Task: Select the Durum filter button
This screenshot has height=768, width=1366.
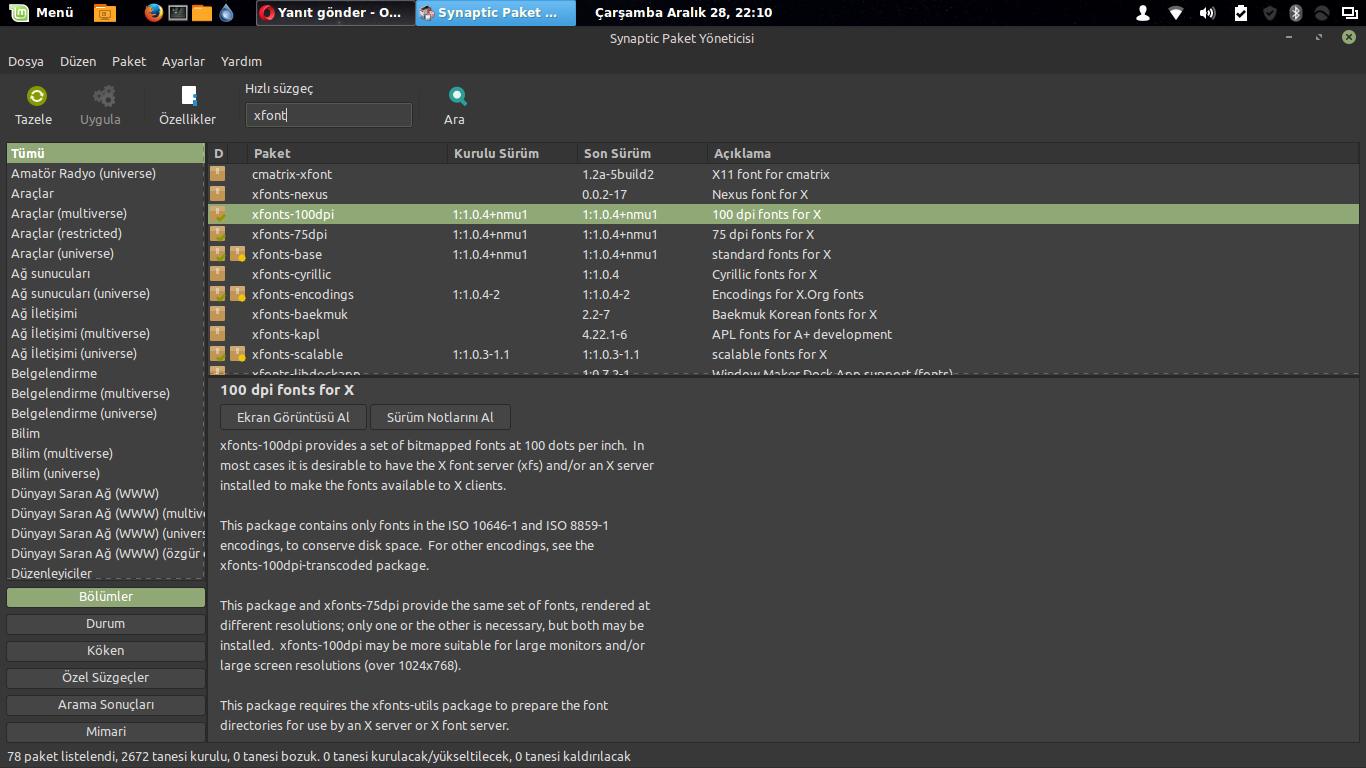Action: (x=106, y=624)
